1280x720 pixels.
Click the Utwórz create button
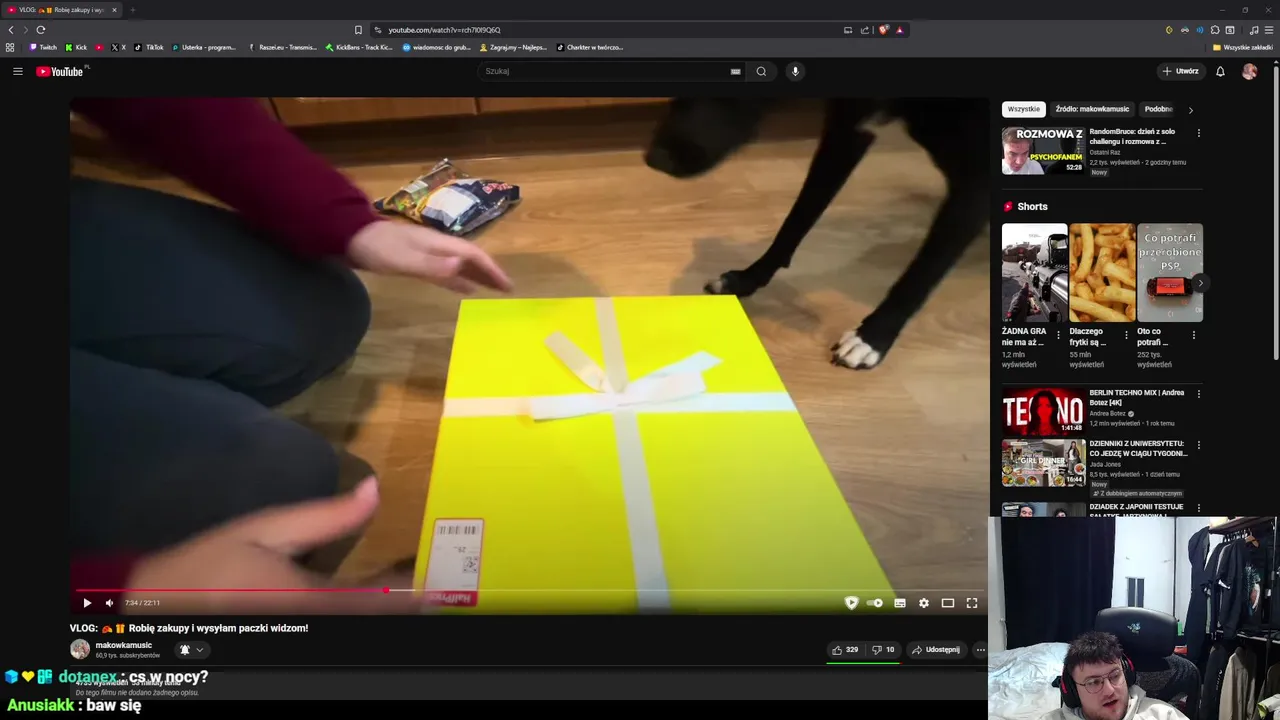coord(1179,71)
